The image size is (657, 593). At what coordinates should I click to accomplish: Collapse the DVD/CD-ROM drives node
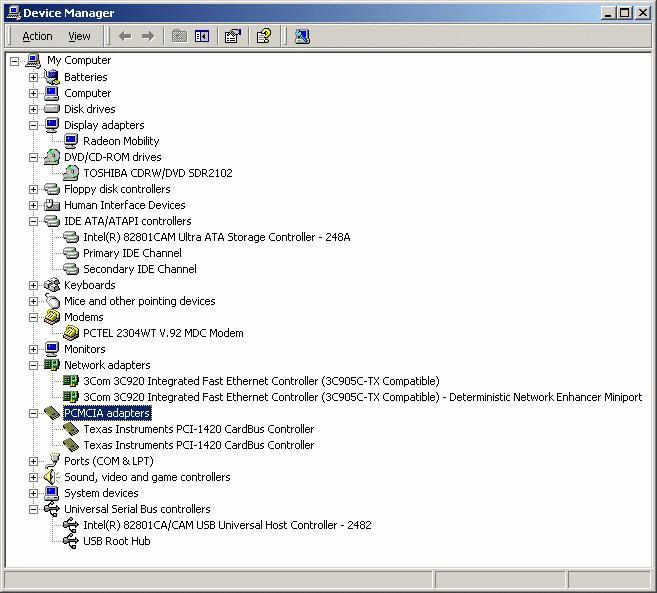pos(34,157)
